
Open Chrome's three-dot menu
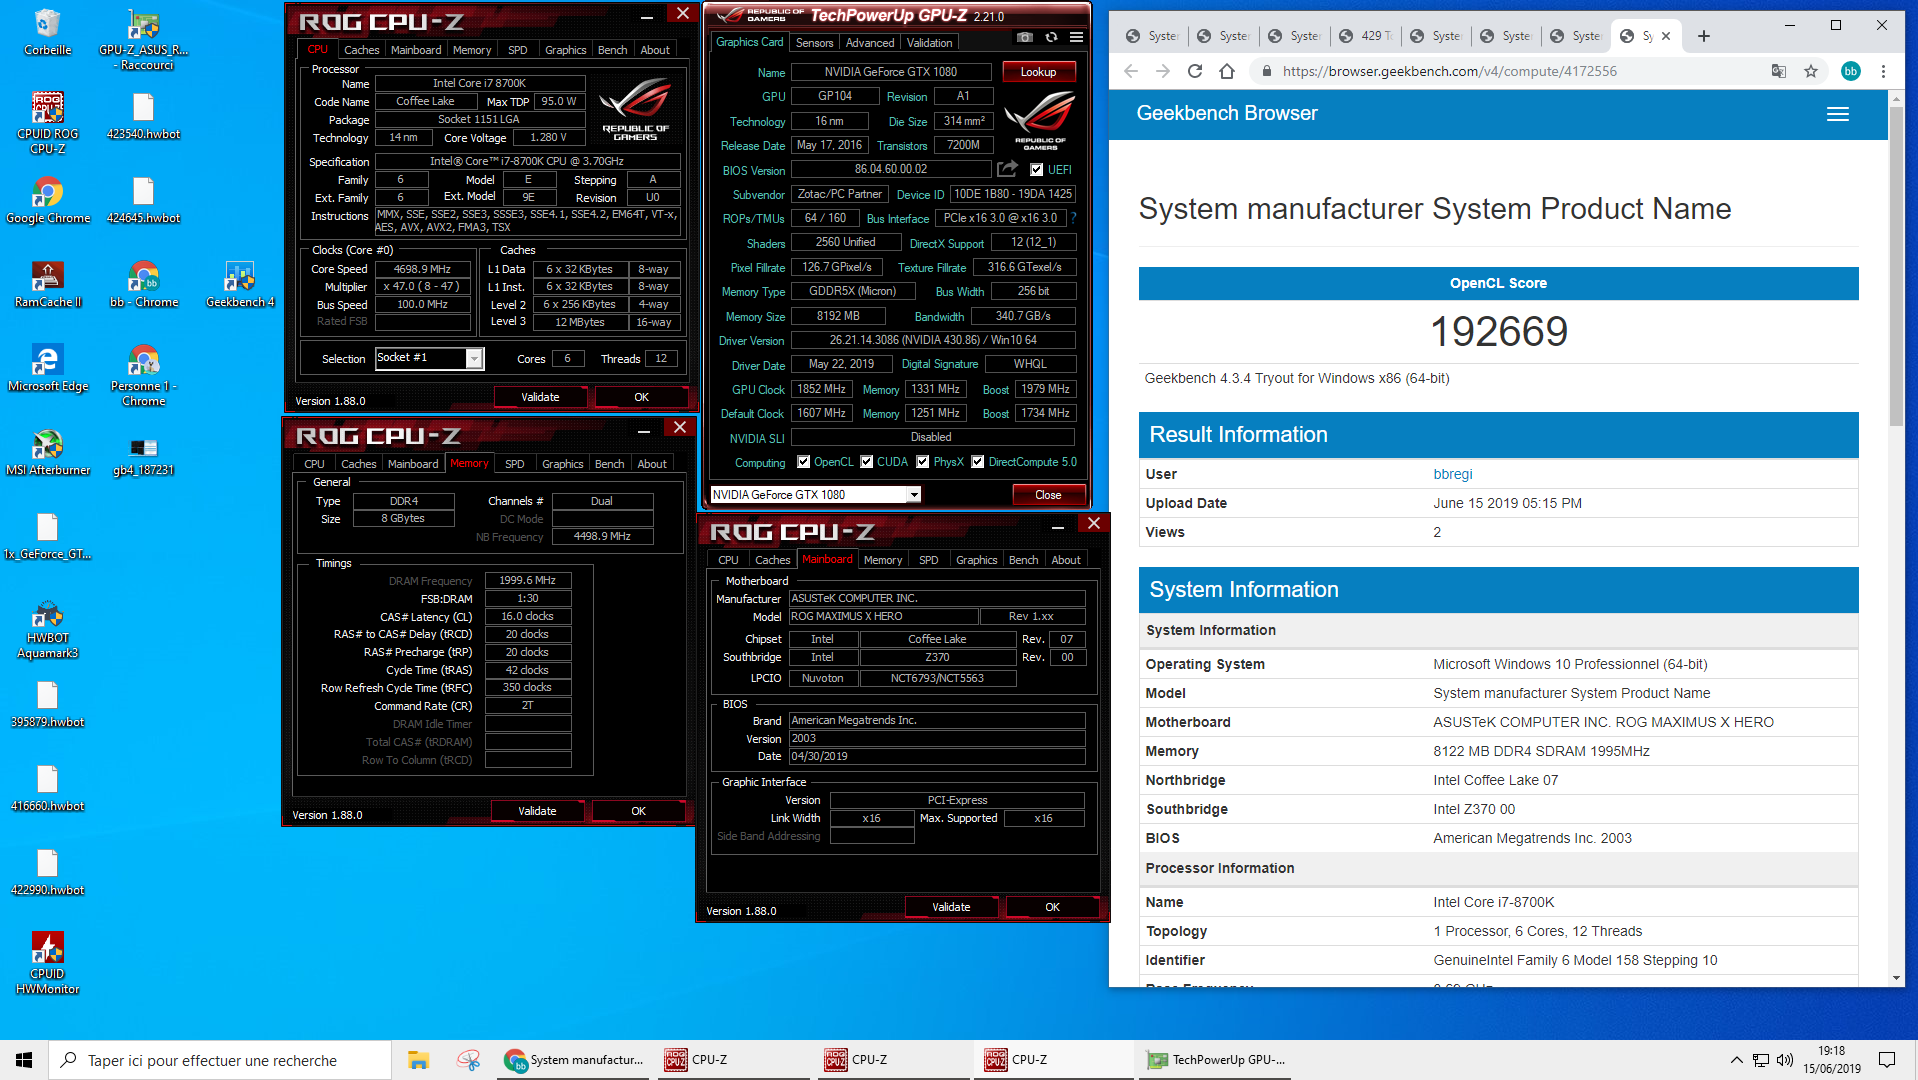tap(1883, 71)
